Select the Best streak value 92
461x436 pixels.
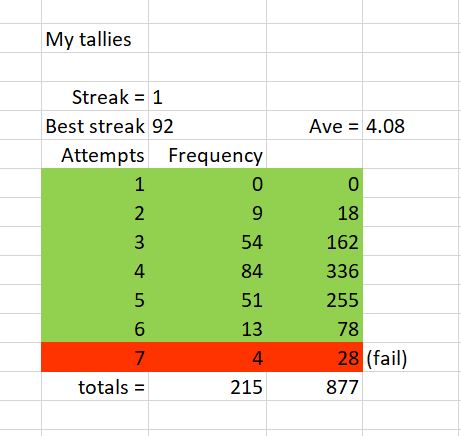coord(207,126)
